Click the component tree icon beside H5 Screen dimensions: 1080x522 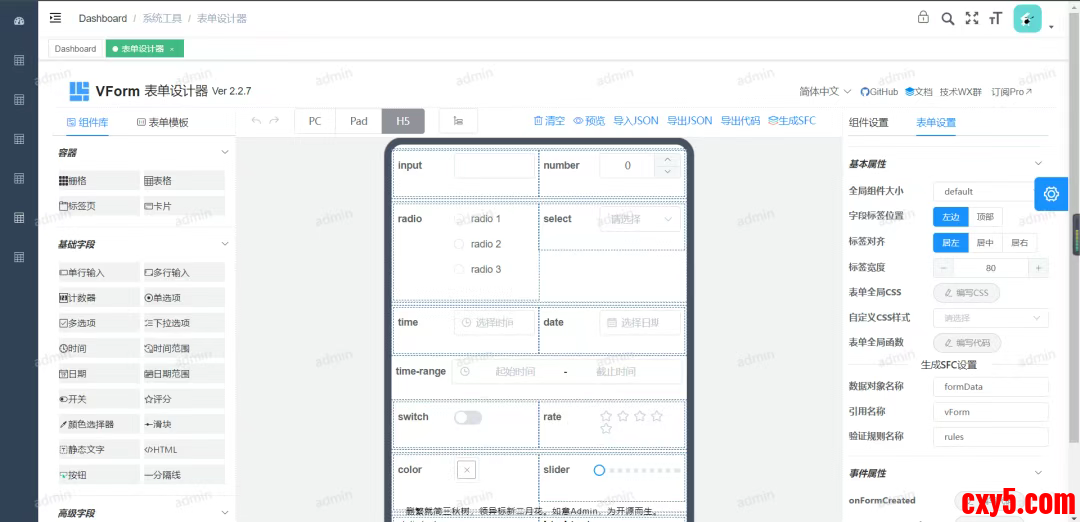458,121
